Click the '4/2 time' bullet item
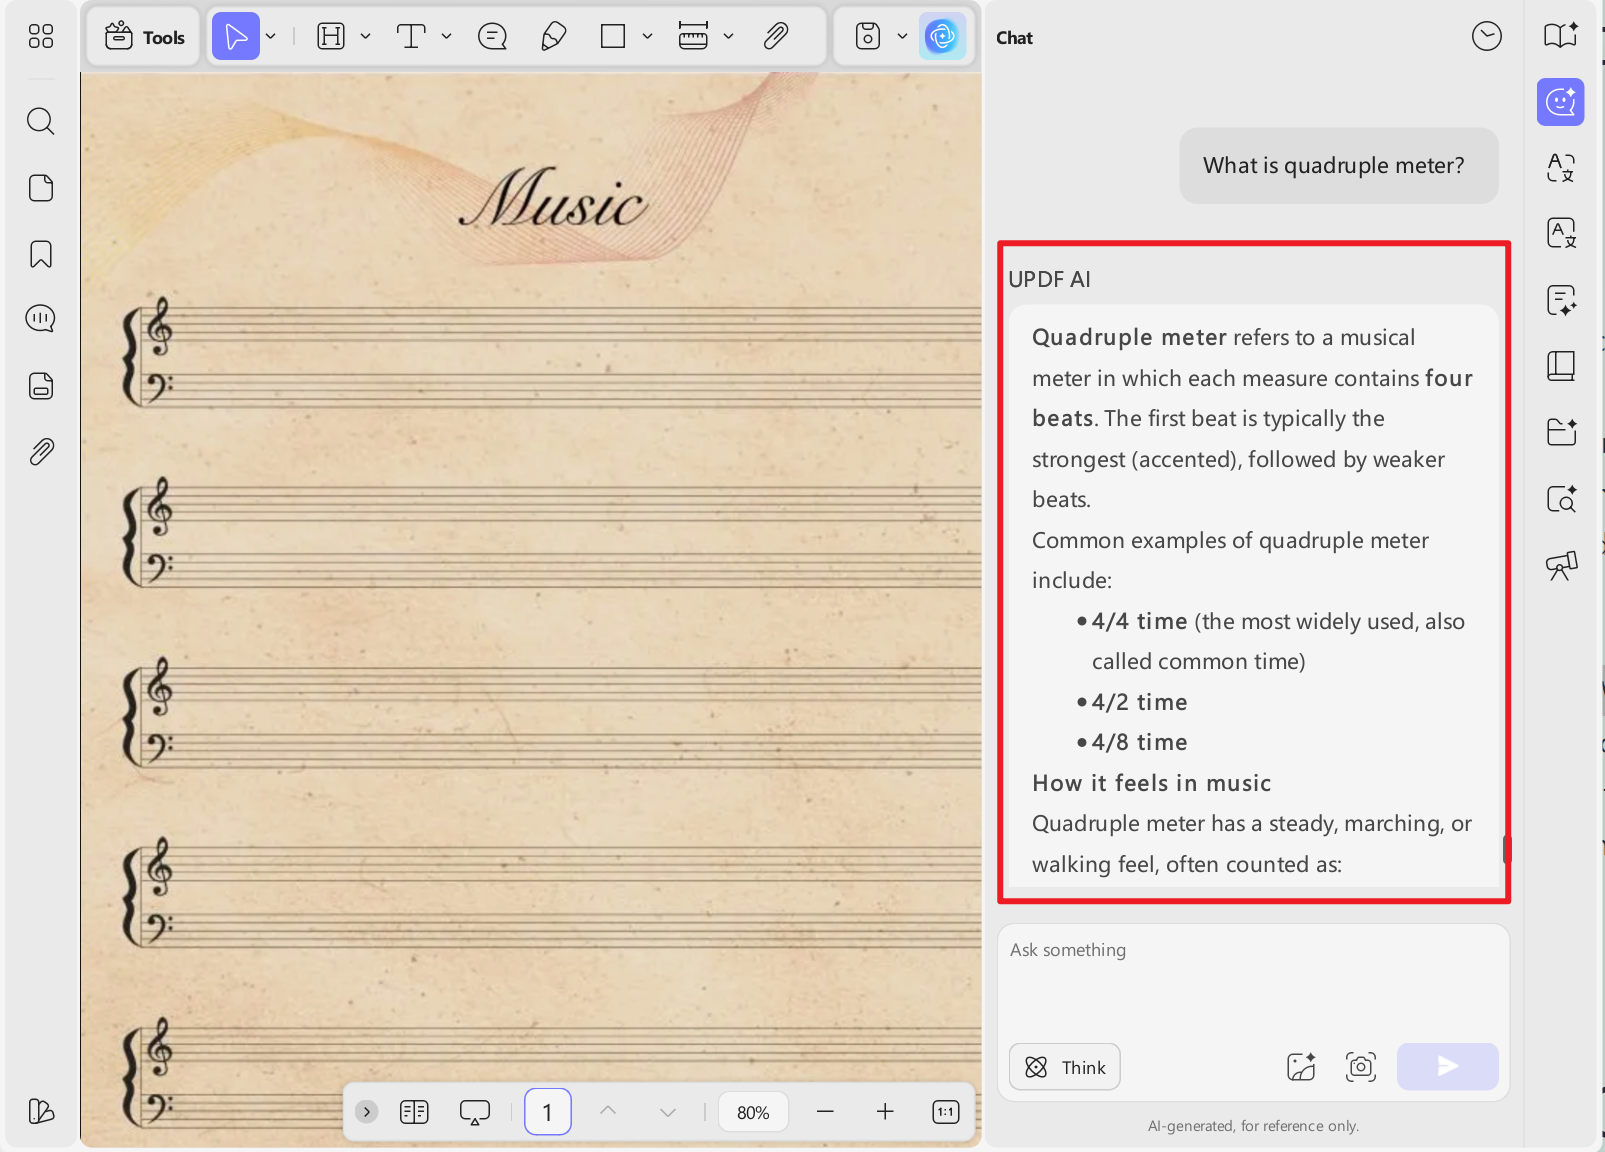Viewport: 1605px width, 1152px height. (x=1139, y=702)
